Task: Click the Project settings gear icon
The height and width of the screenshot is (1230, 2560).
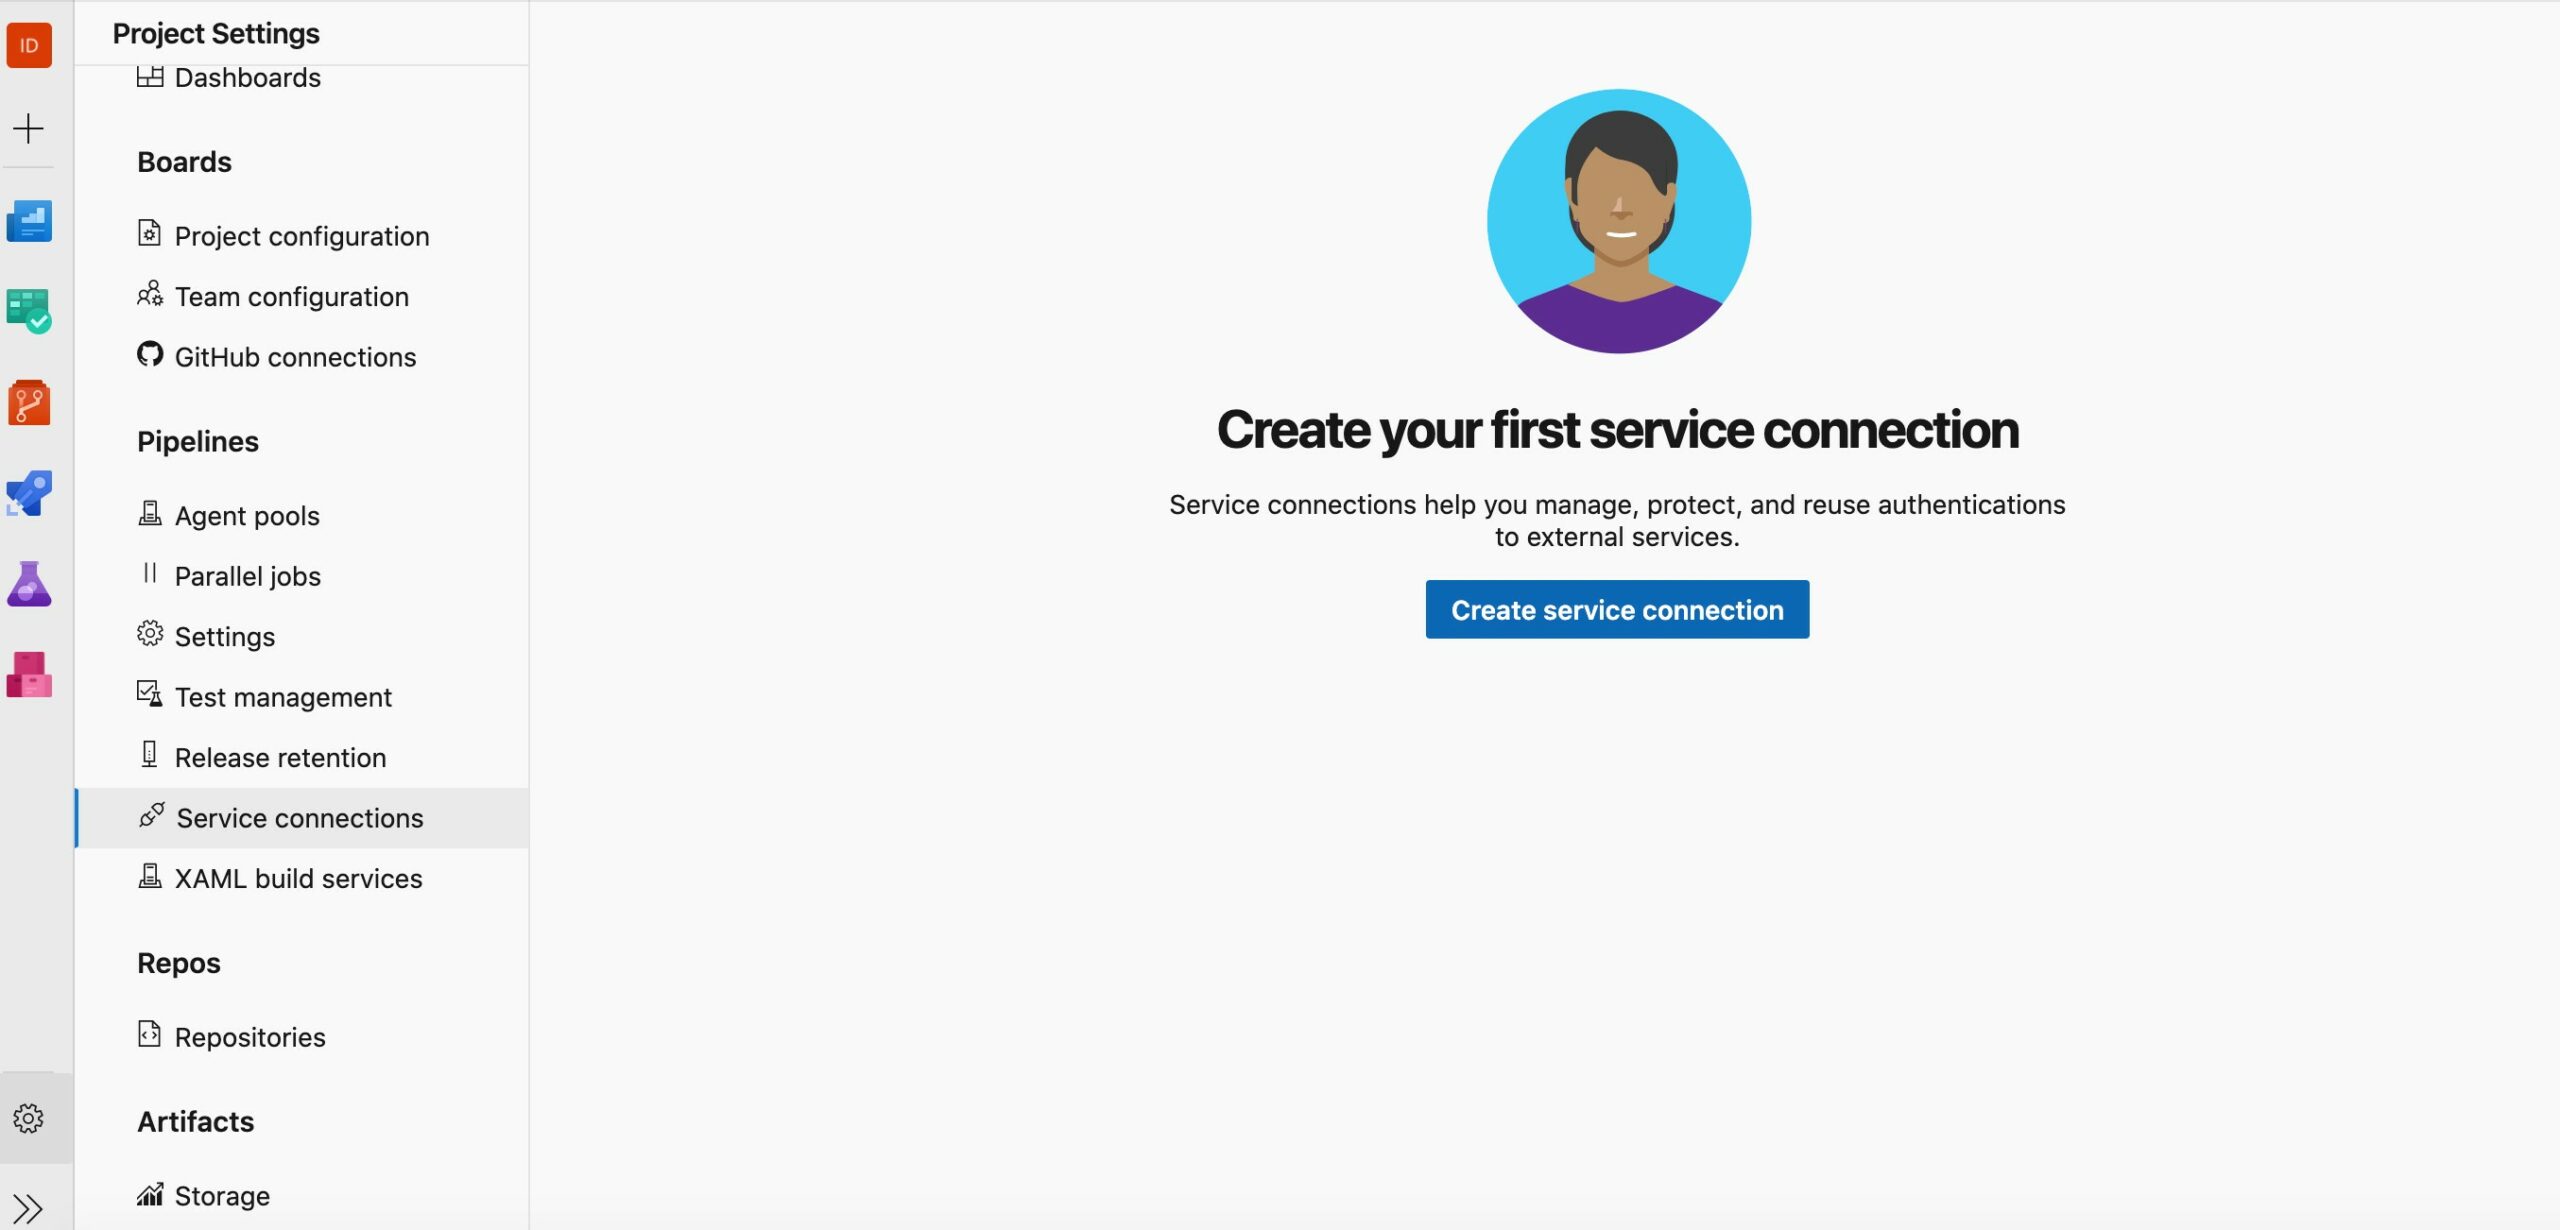Action: click(x=29, y=1118)
